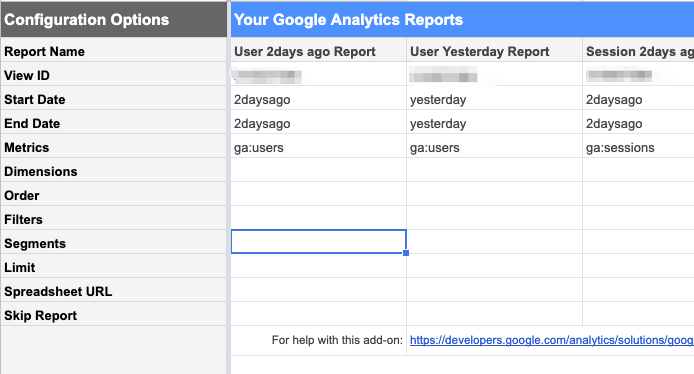The image size is (694, 374).
Task: Open the developers.google.com analytics help link
Action: [551, 340]
